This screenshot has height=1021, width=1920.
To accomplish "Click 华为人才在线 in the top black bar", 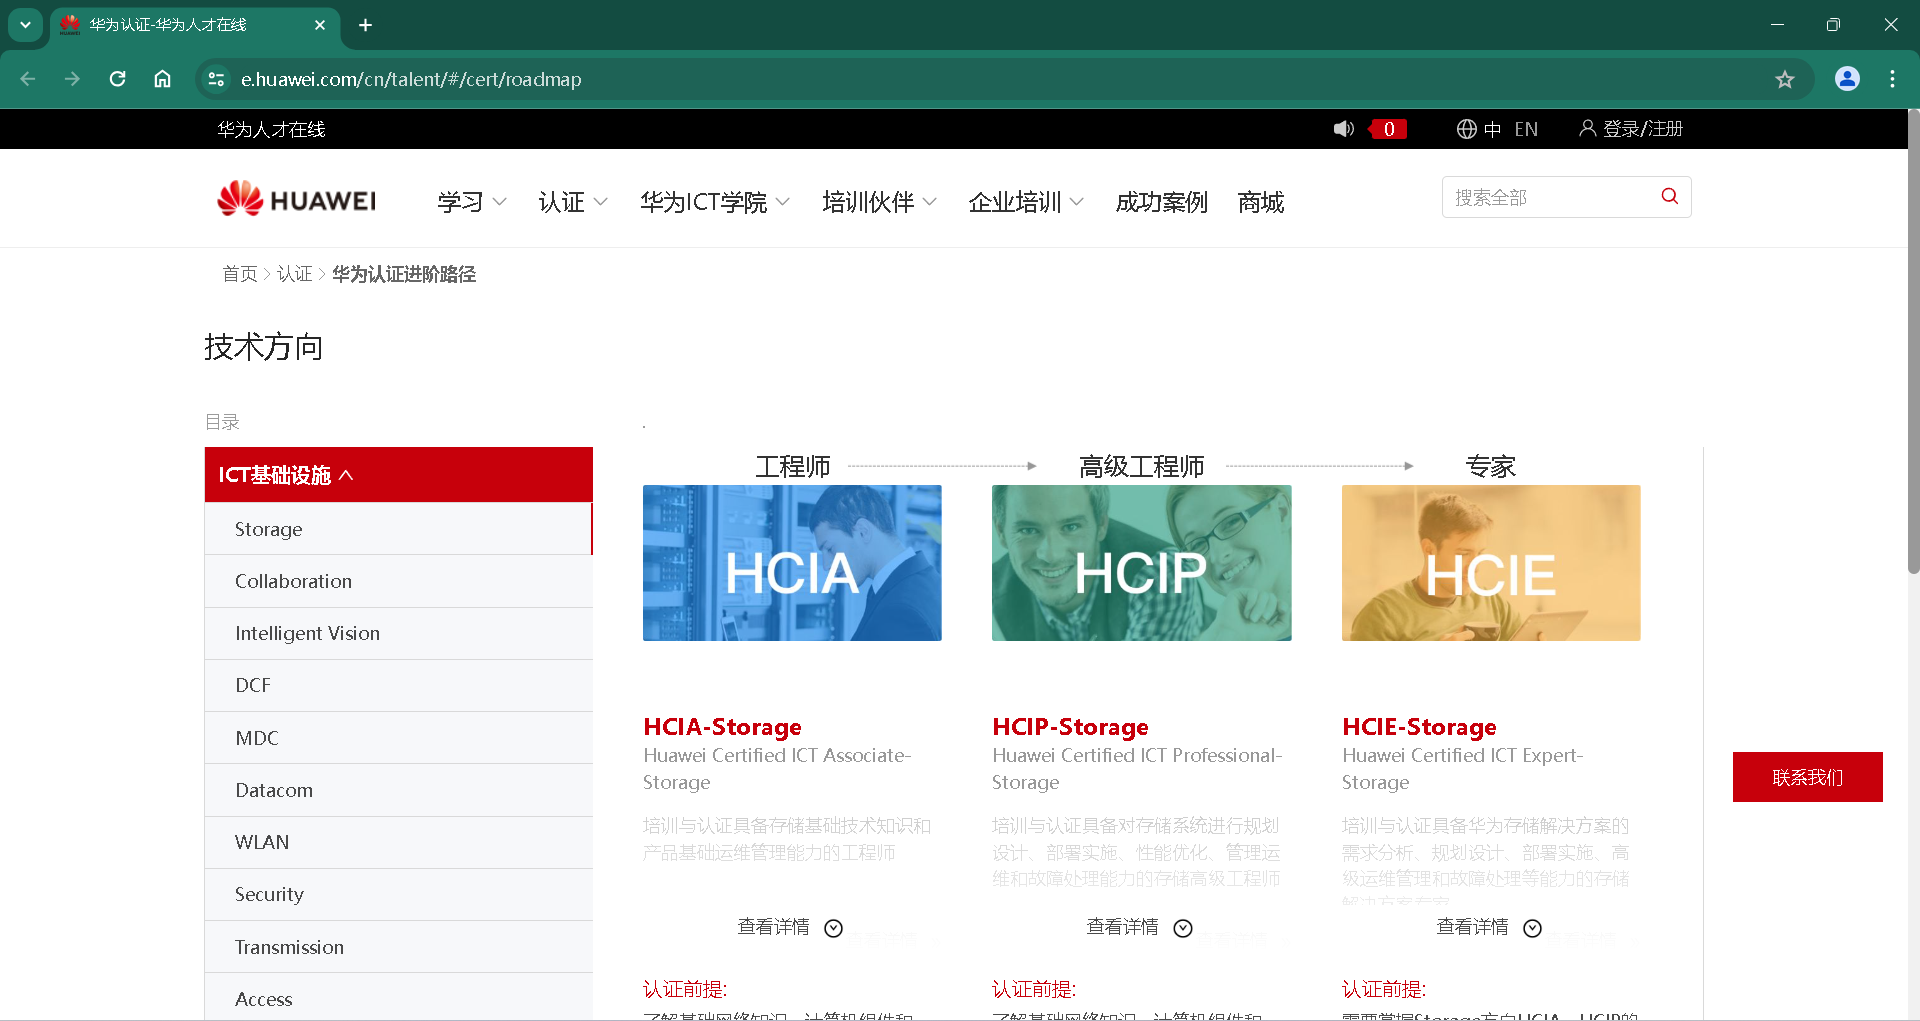I will point(271,129).
